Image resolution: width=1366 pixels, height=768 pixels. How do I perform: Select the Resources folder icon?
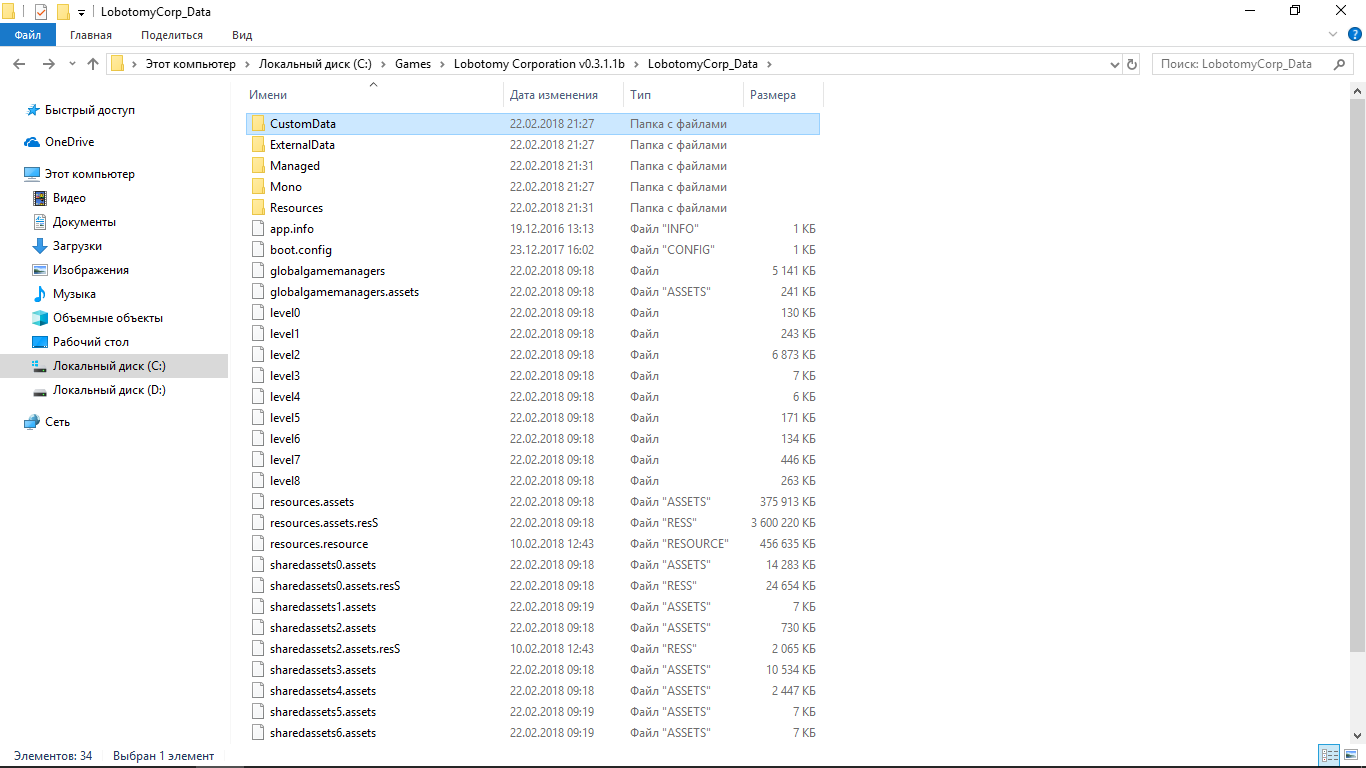258,208
